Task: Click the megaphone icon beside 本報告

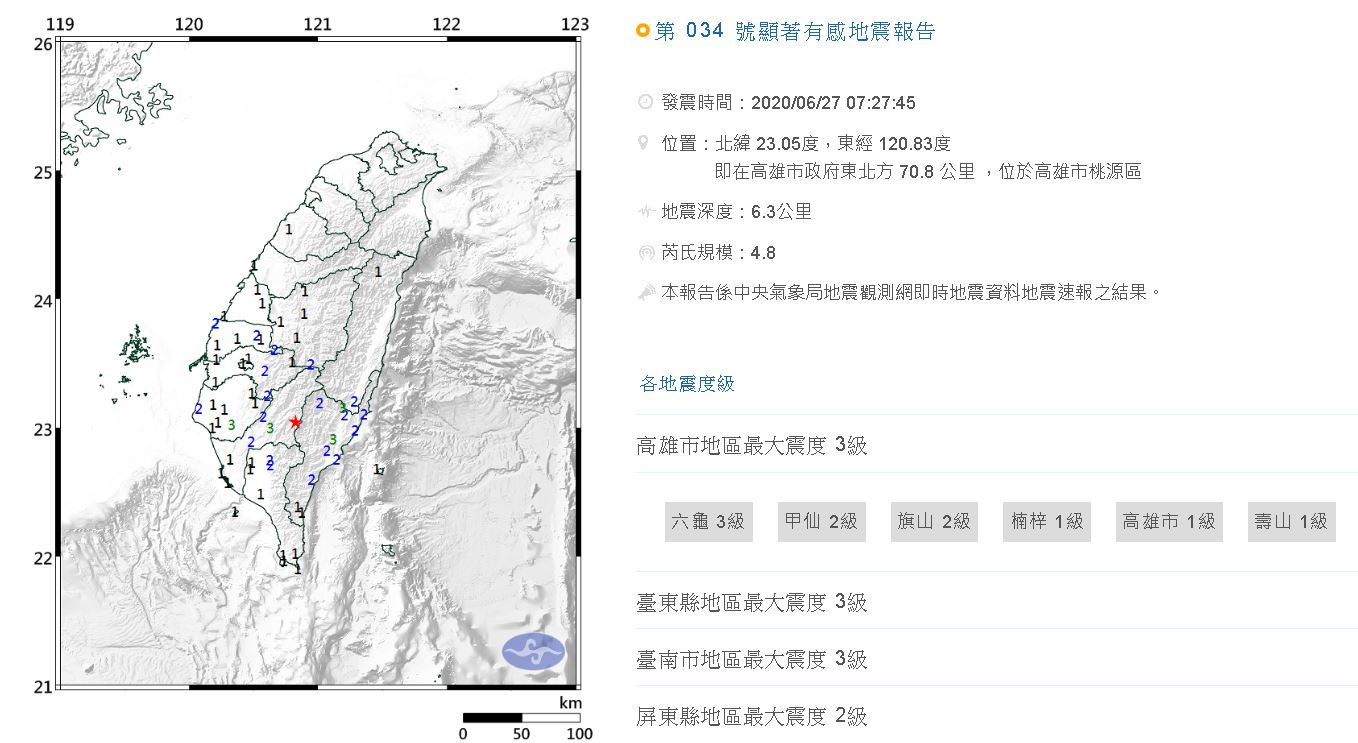Action: click(645, 293)
